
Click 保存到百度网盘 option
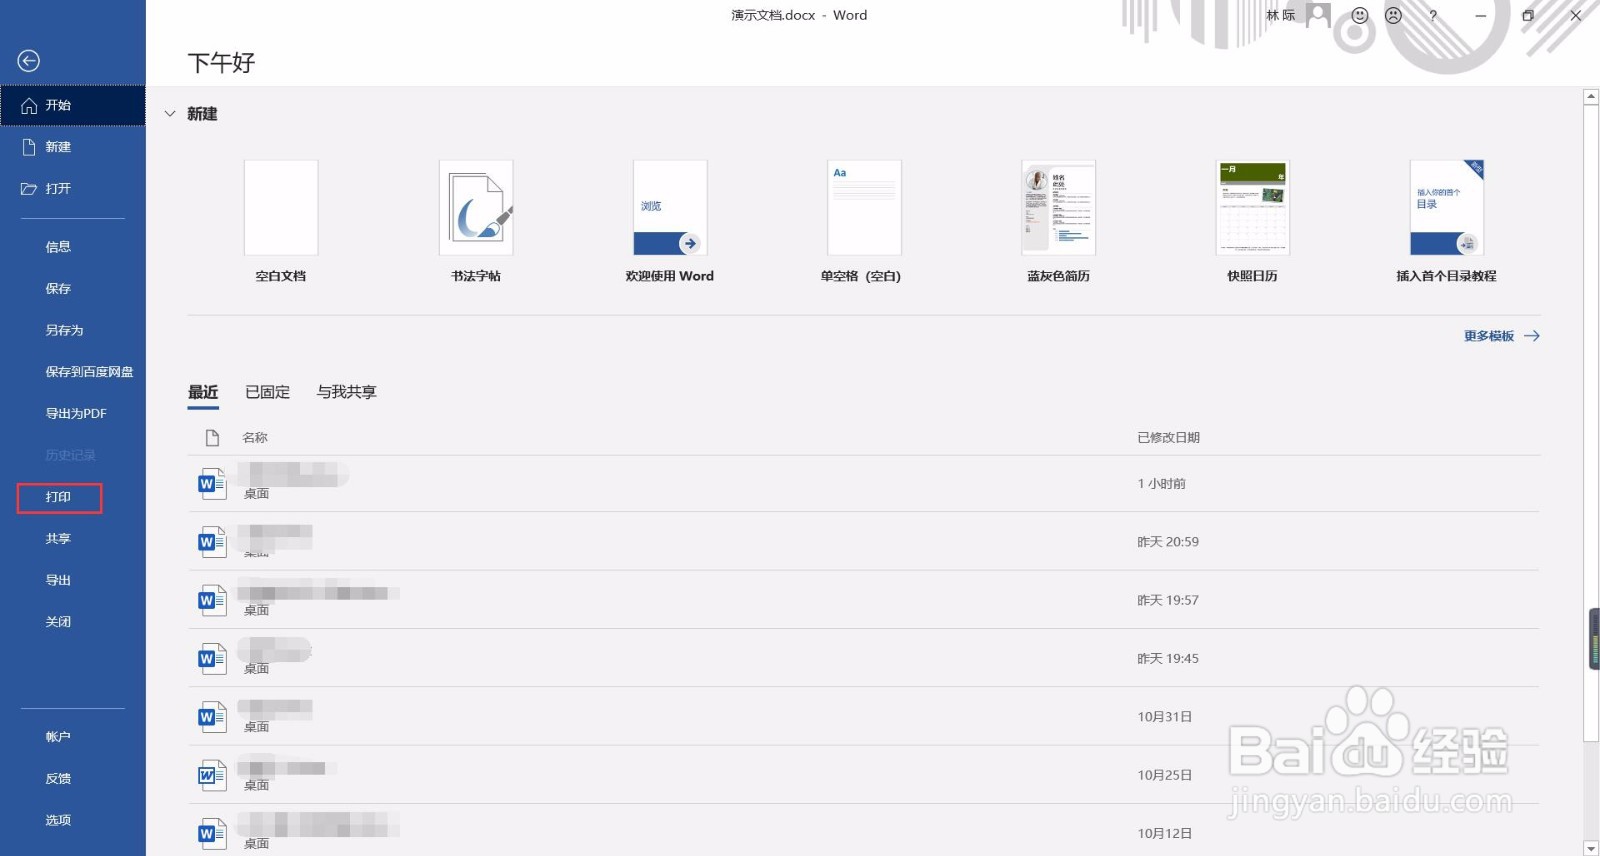tap(89, 372)
